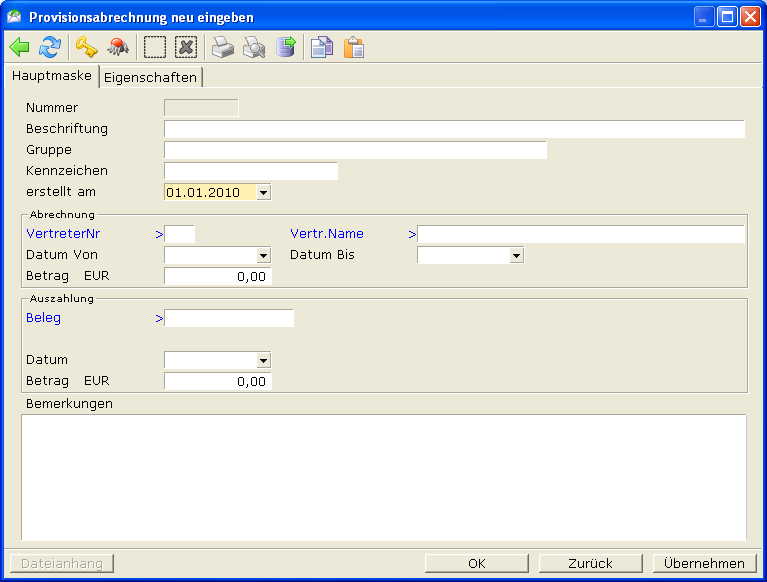The height and width of the screenshot is (582, 767).
Task: Click the blue refresh arrows icon
Action: point(50,47)
